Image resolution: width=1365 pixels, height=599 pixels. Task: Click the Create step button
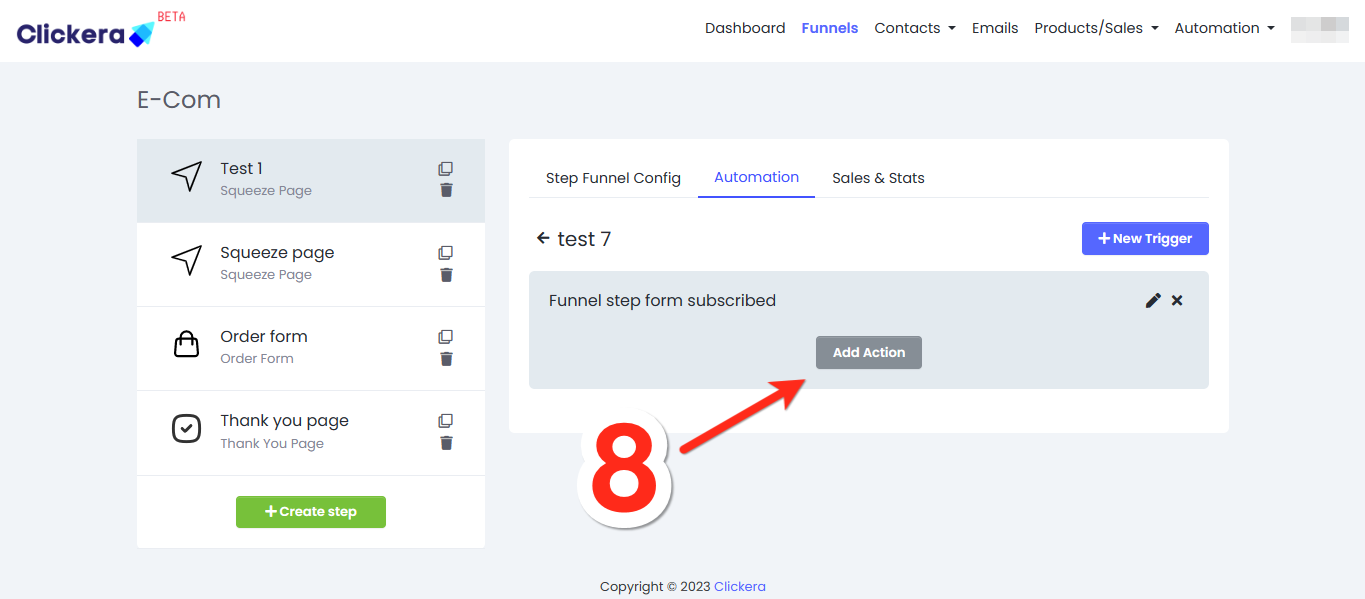[311, 511]
